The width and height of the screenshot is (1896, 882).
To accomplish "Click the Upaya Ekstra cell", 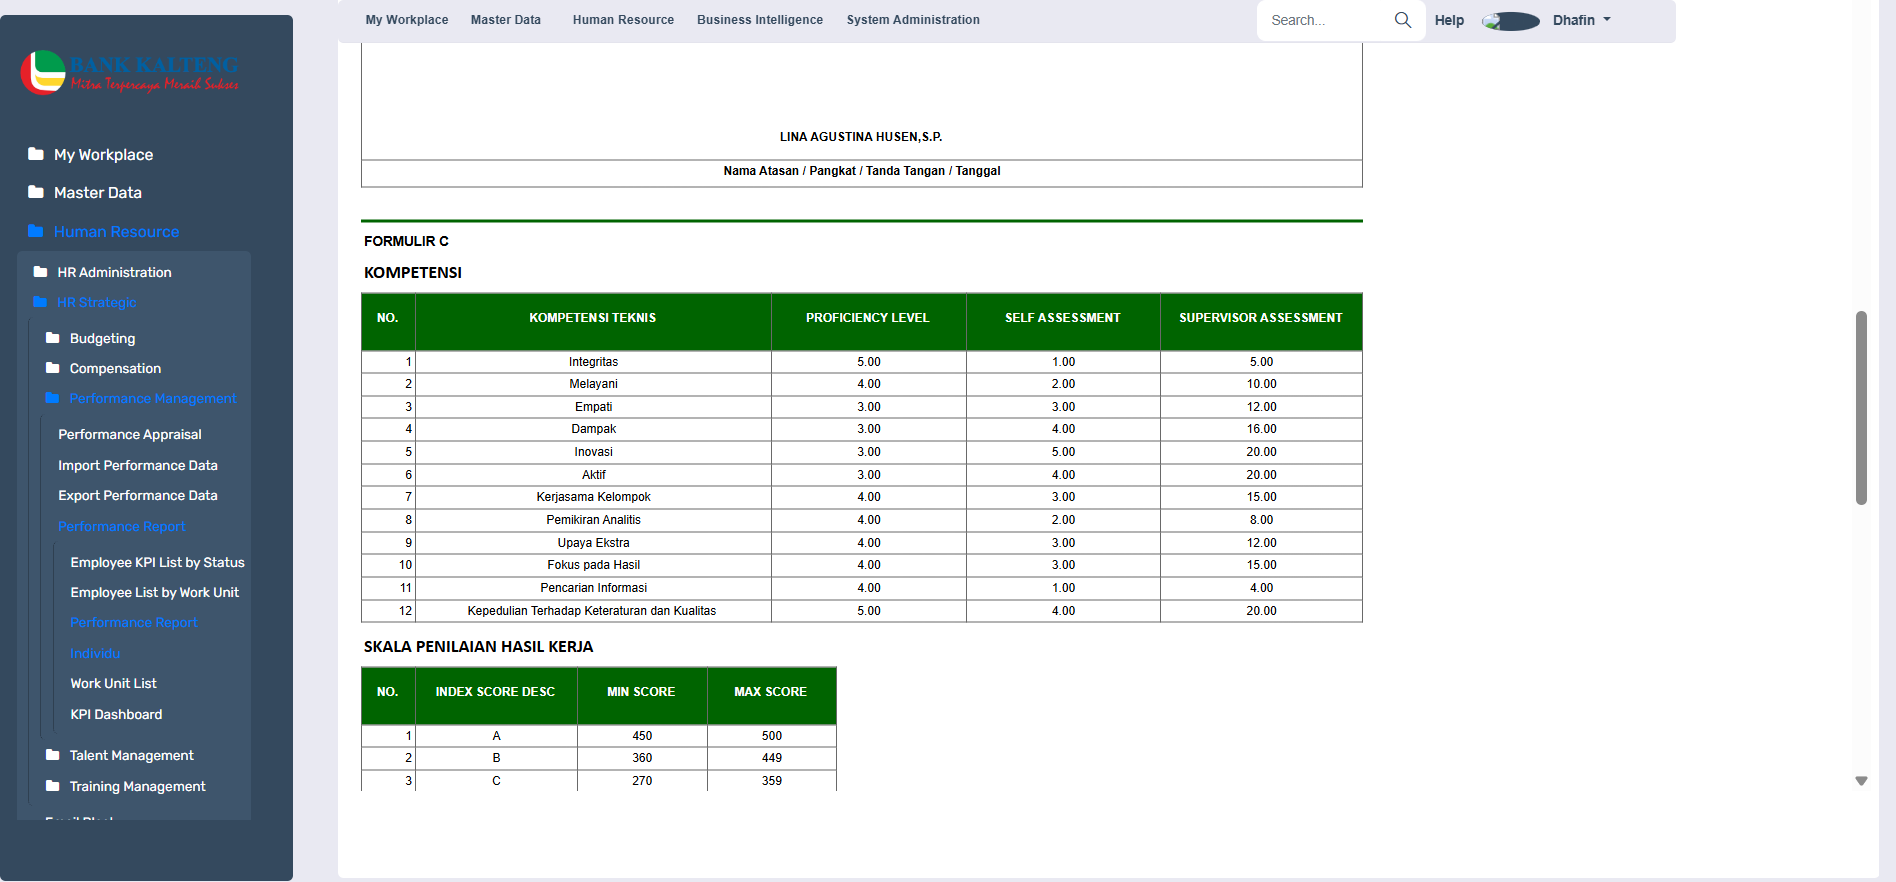I will 593,543.
